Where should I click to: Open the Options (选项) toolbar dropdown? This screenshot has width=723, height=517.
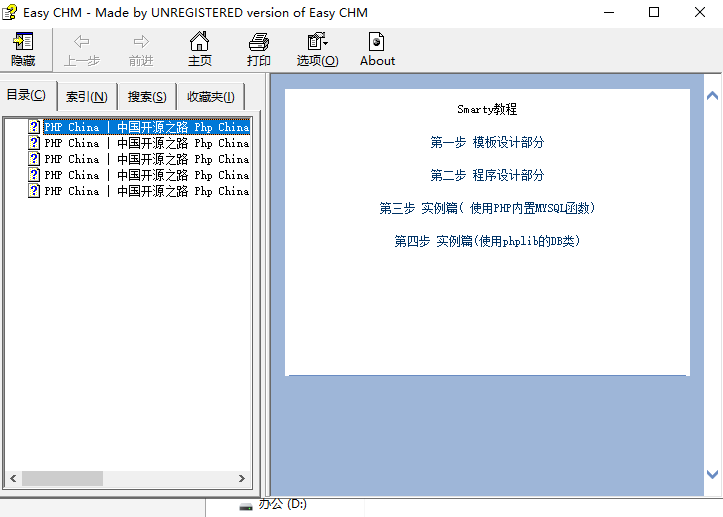(x=318, y=49)
